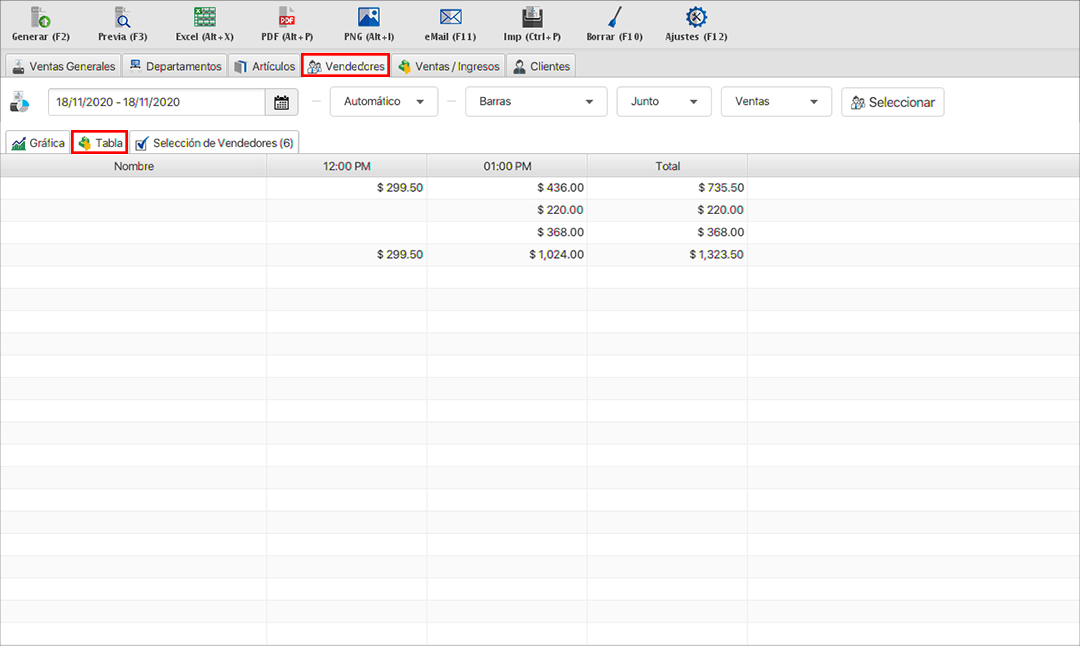Viewport: 1080px width, 646px height.
Task: Open Ajustes (F12) settings gear
Action: pos(696,18)
